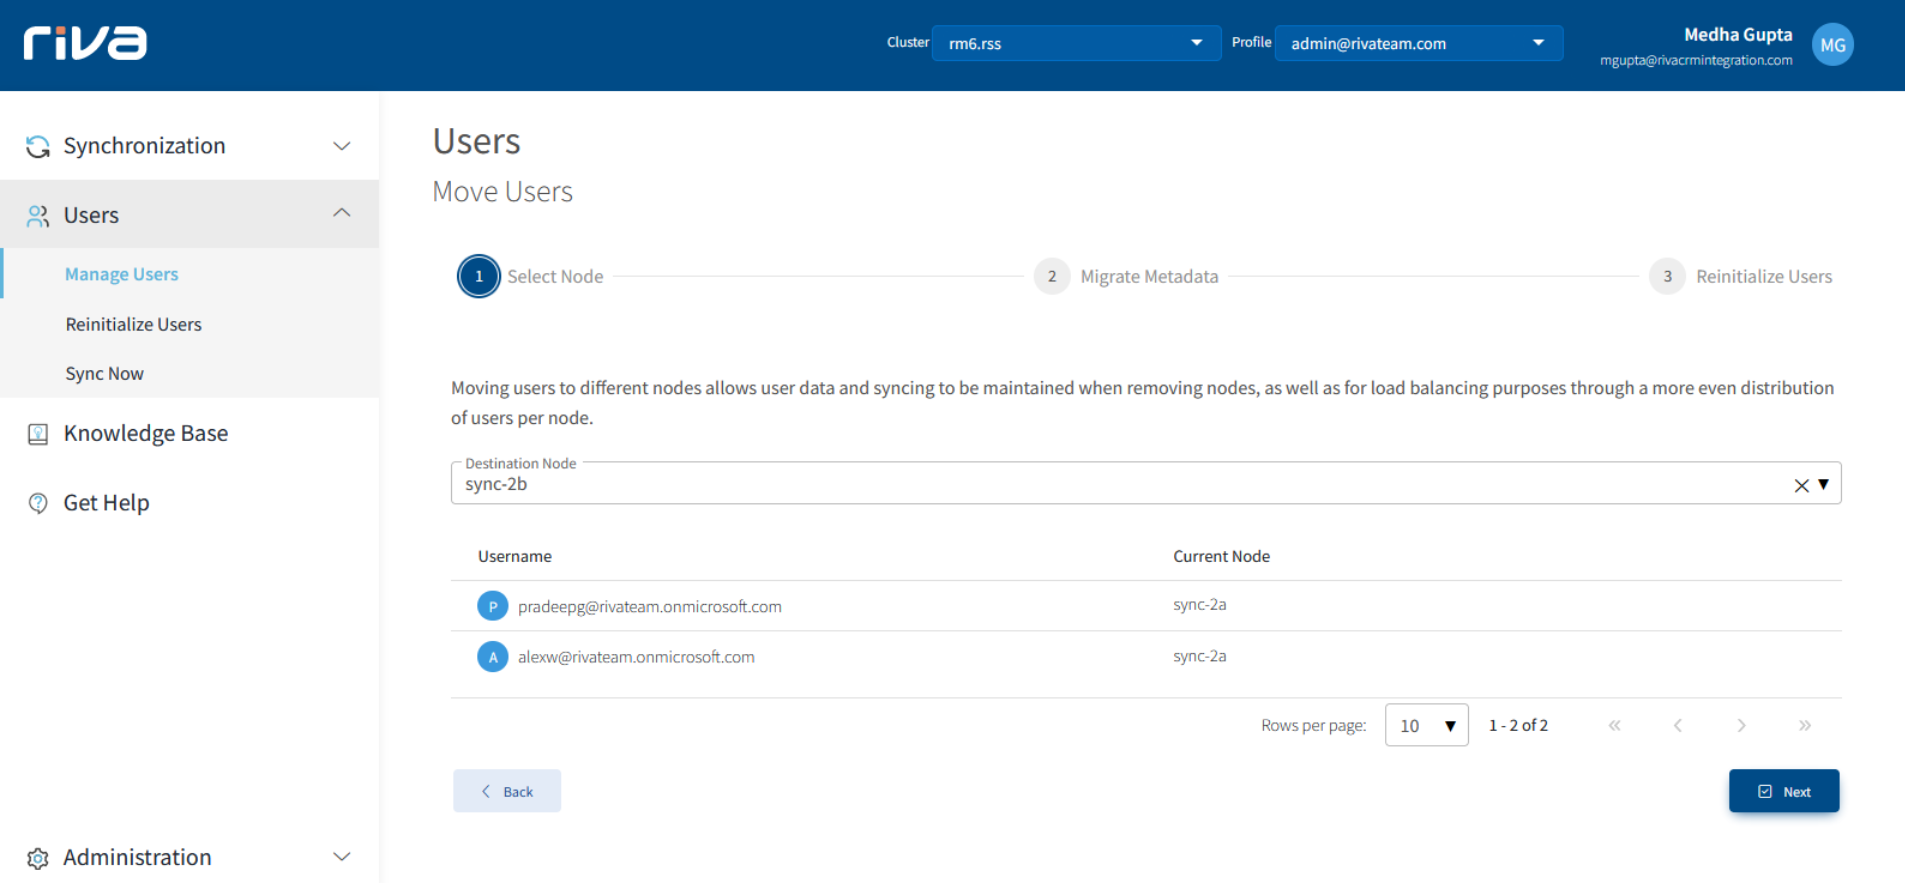Sort by the Current Node column header
The image size is (1905, 883).
[1222, 556]
